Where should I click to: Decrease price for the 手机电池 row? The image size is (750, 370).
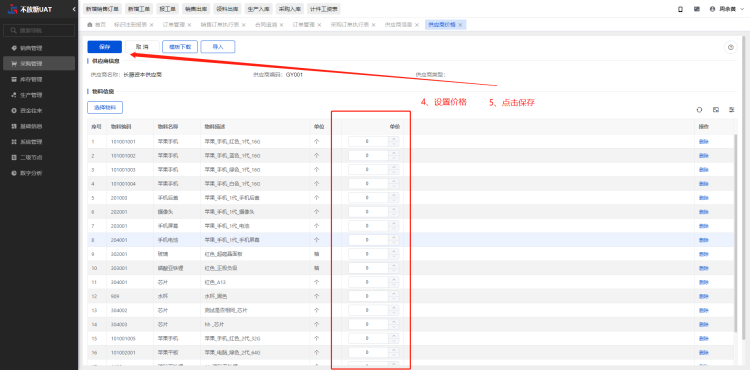[394, 242]
